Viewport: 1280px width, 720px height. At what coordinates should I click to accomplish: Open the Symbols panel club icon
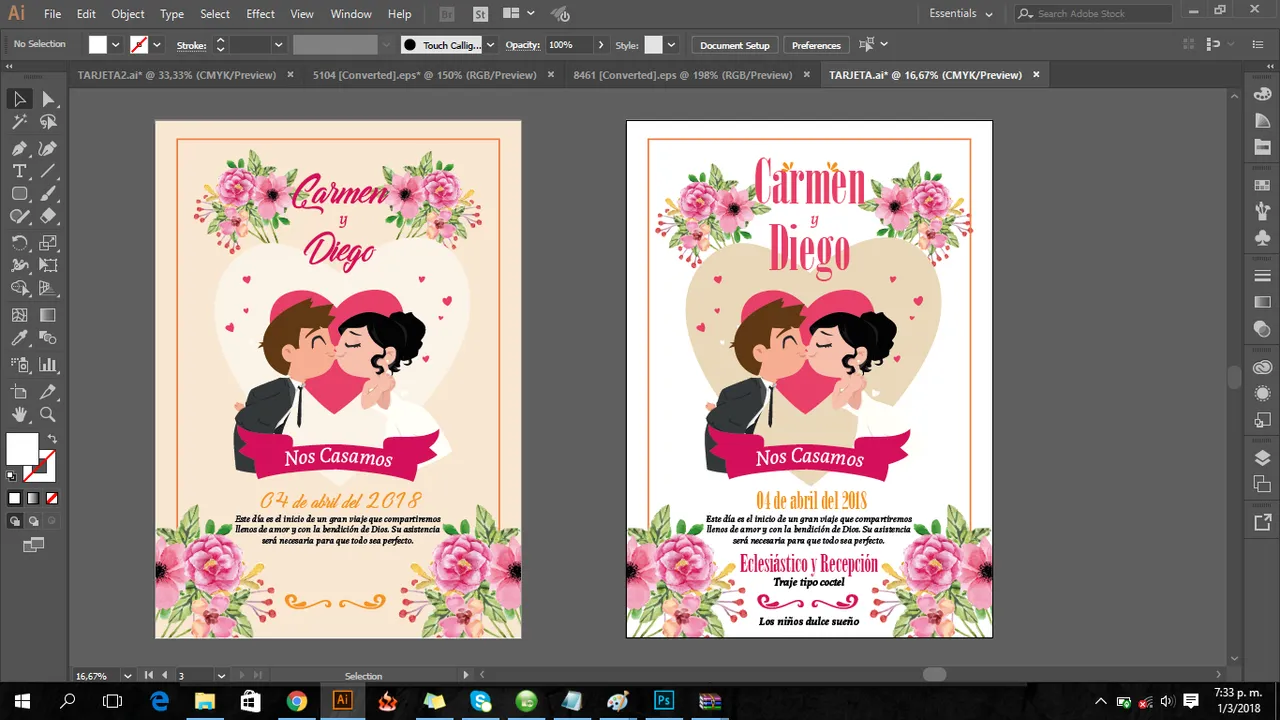tap(1262, 238)
